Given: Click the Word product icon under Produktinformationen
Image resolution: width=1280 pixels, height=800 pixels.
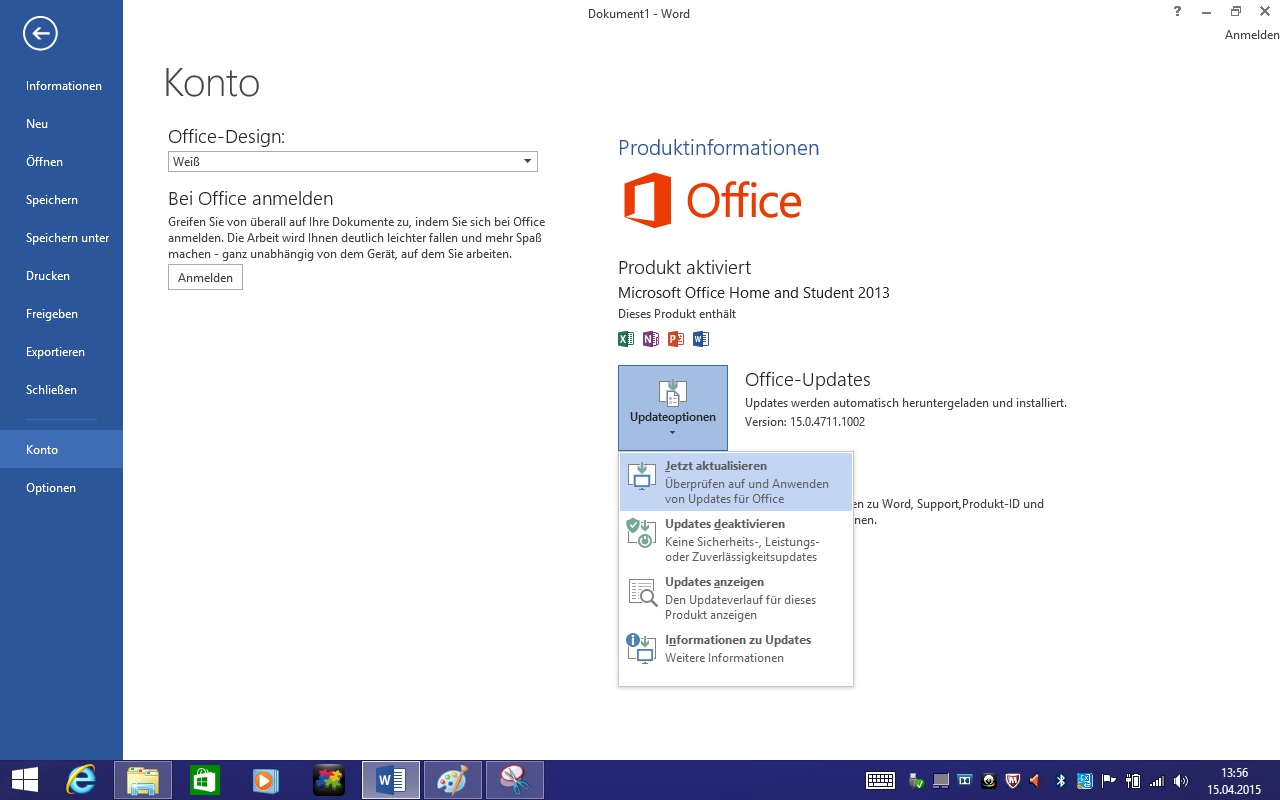Looking at the screenshot, I should [700, 339].
